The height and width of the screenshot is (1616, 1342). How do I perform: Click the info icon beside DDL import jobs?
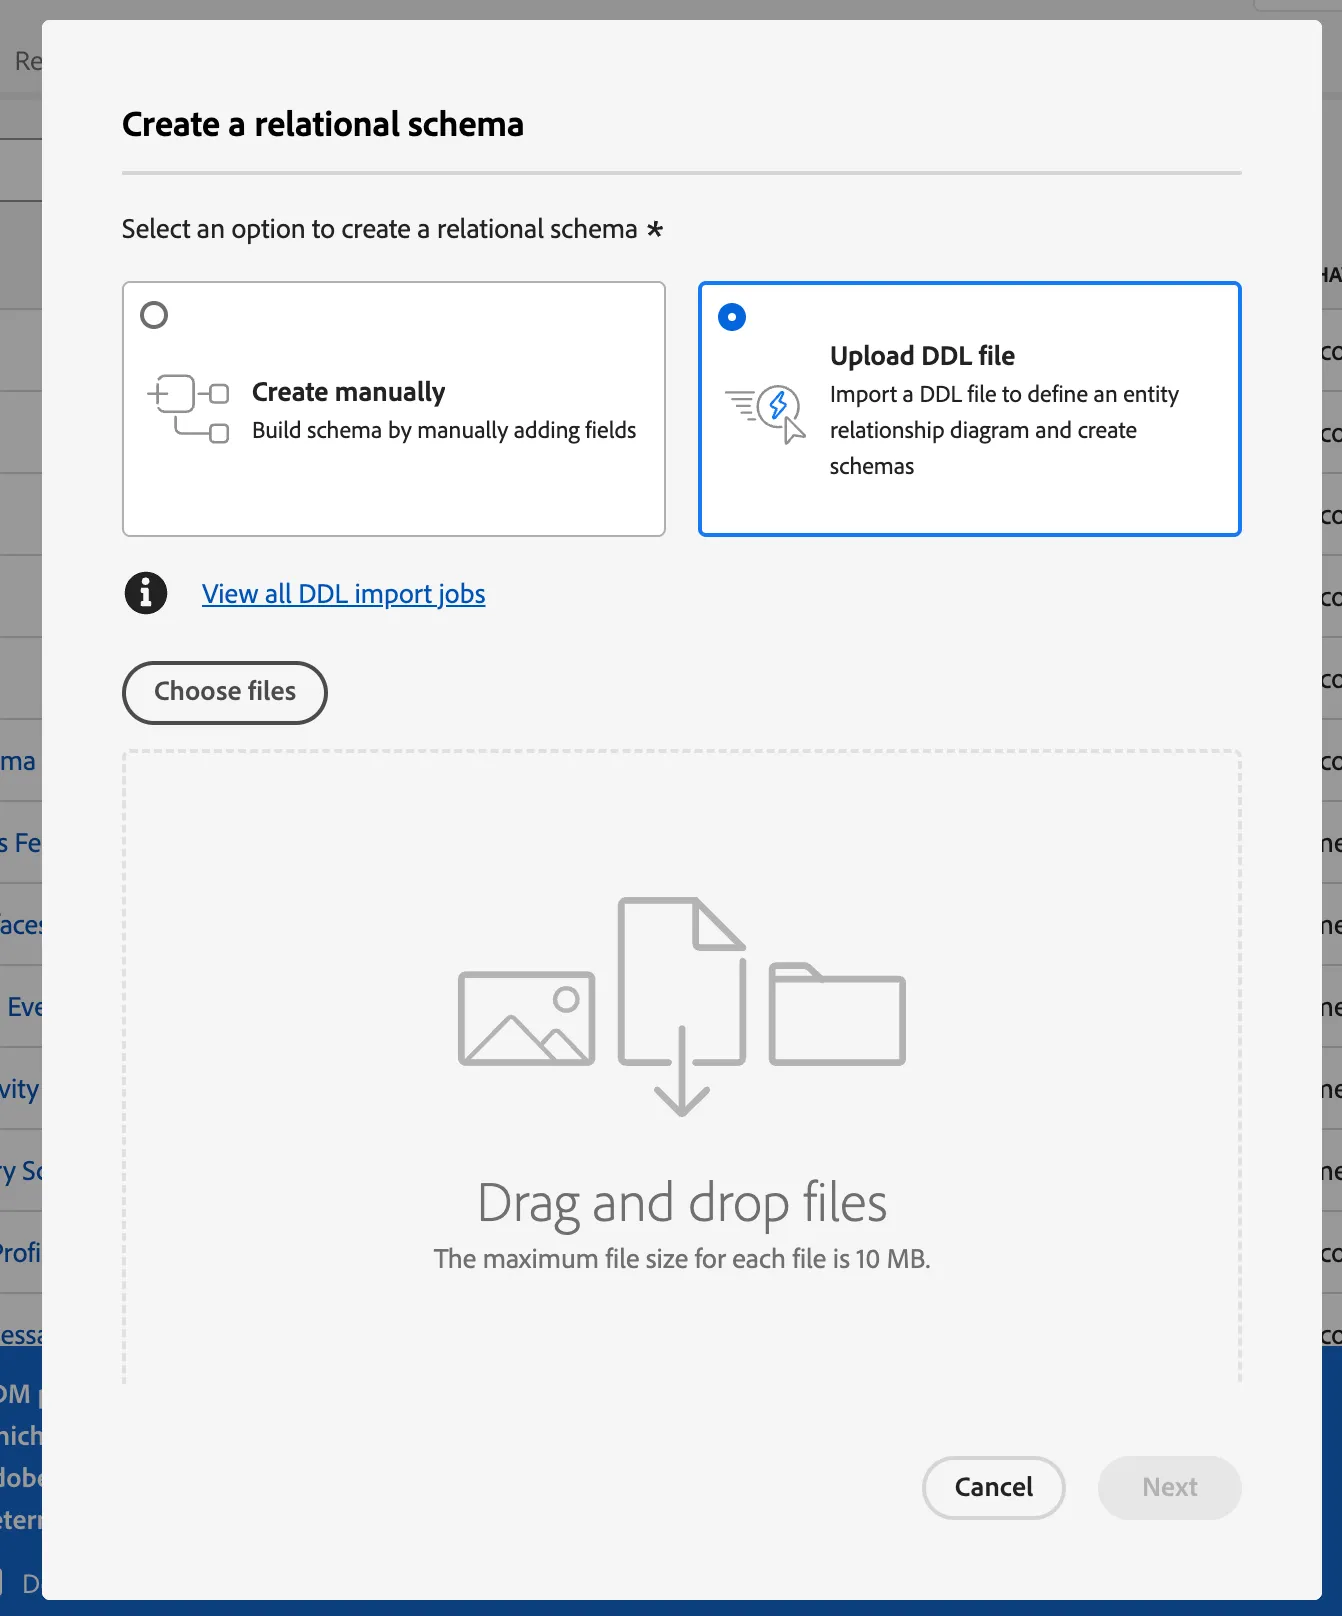pos(146,593)
